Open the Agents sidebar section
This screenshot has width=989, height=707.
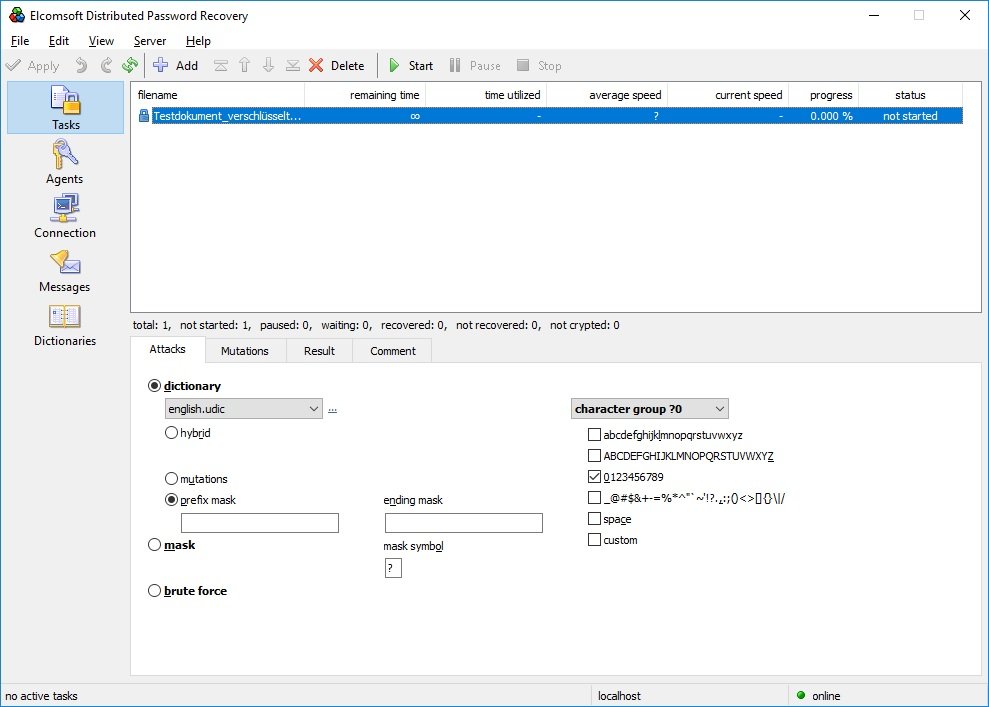click(x=64, y=162)
